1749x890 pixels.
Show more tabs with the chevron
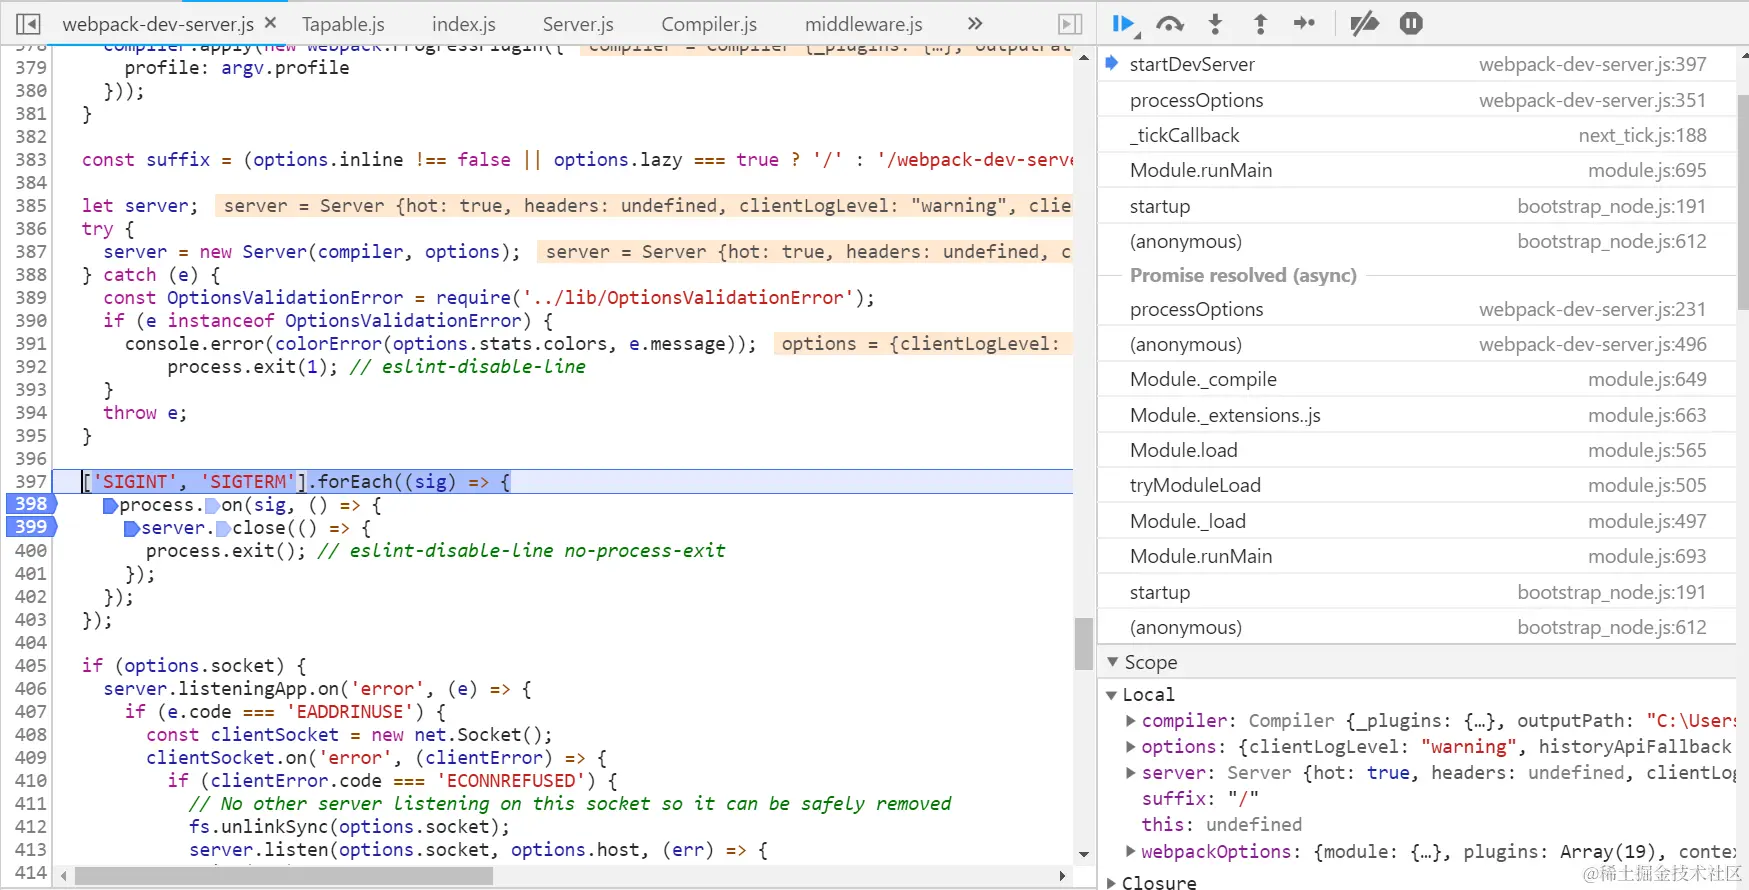coord(975,23)
